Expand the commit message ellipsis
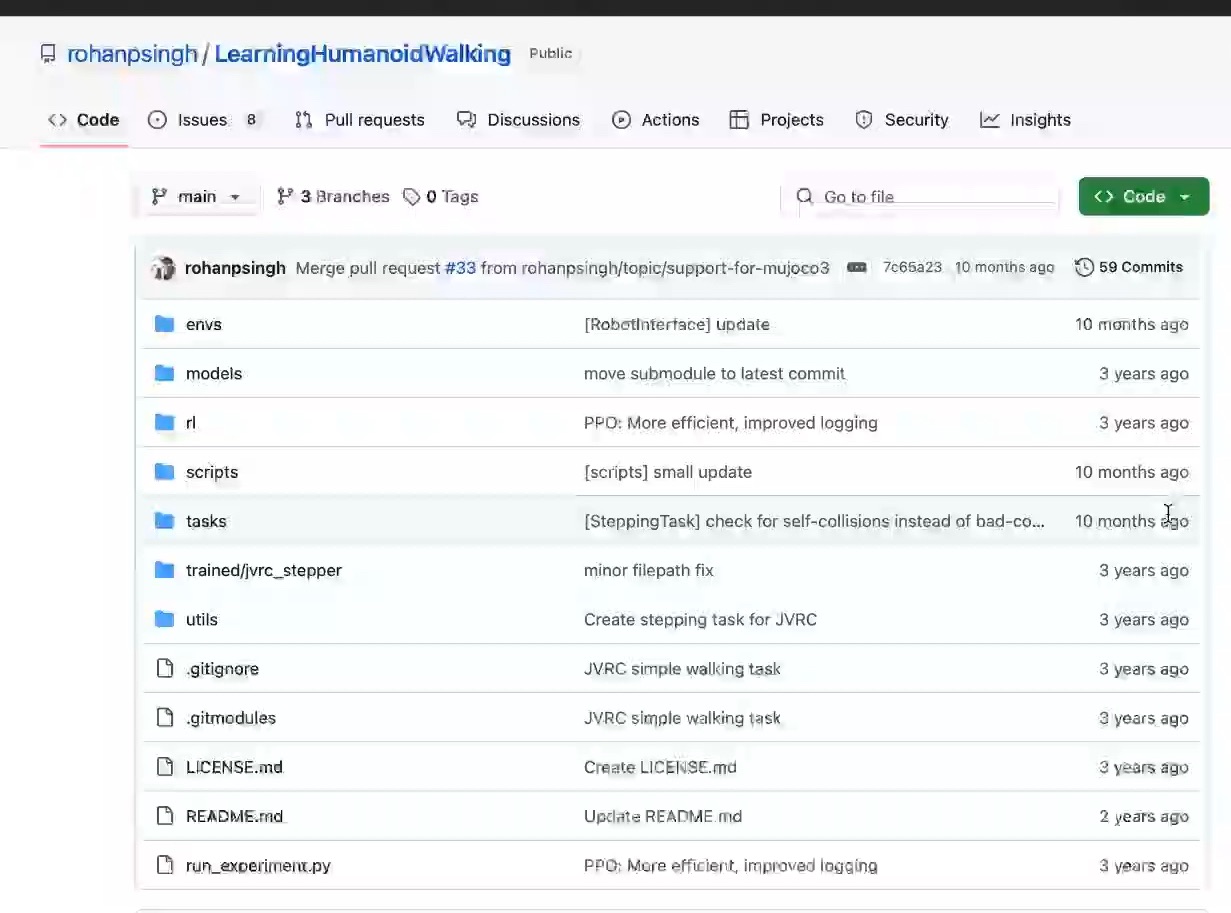 tap(856, 267)
